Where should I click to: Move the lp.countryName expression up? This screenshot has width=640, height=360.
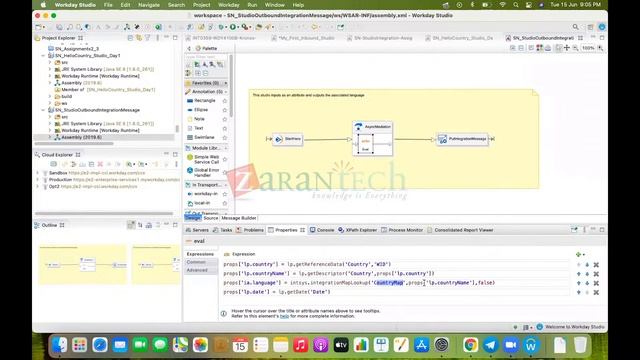click(x=578, y=274)
